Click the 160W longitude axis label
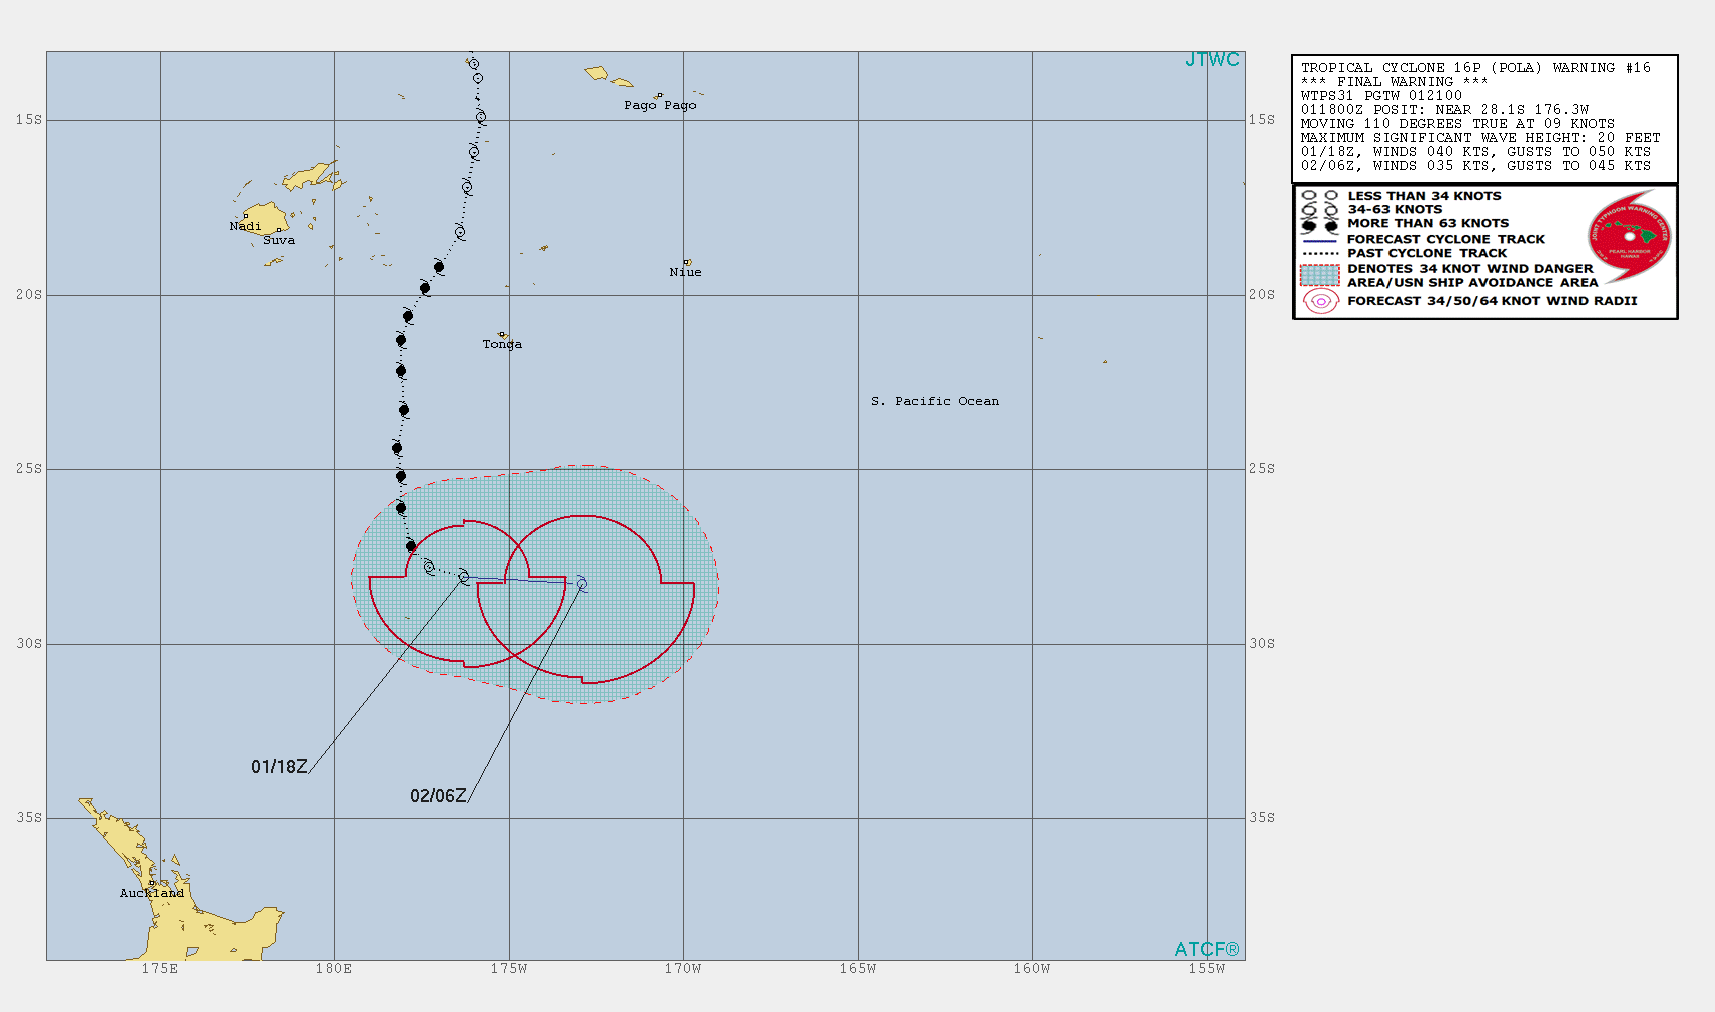Image resolution: width=1715 pixels, height=1012 pixels. pos(1032,968)
